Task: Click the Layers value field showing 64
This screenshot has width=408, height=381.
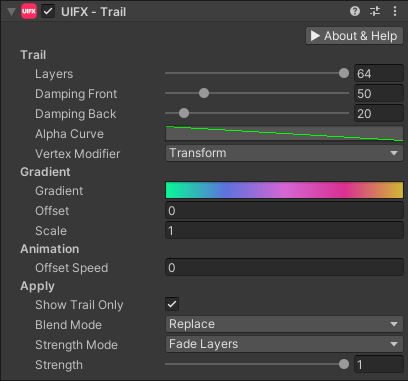Action: [379, 73]
